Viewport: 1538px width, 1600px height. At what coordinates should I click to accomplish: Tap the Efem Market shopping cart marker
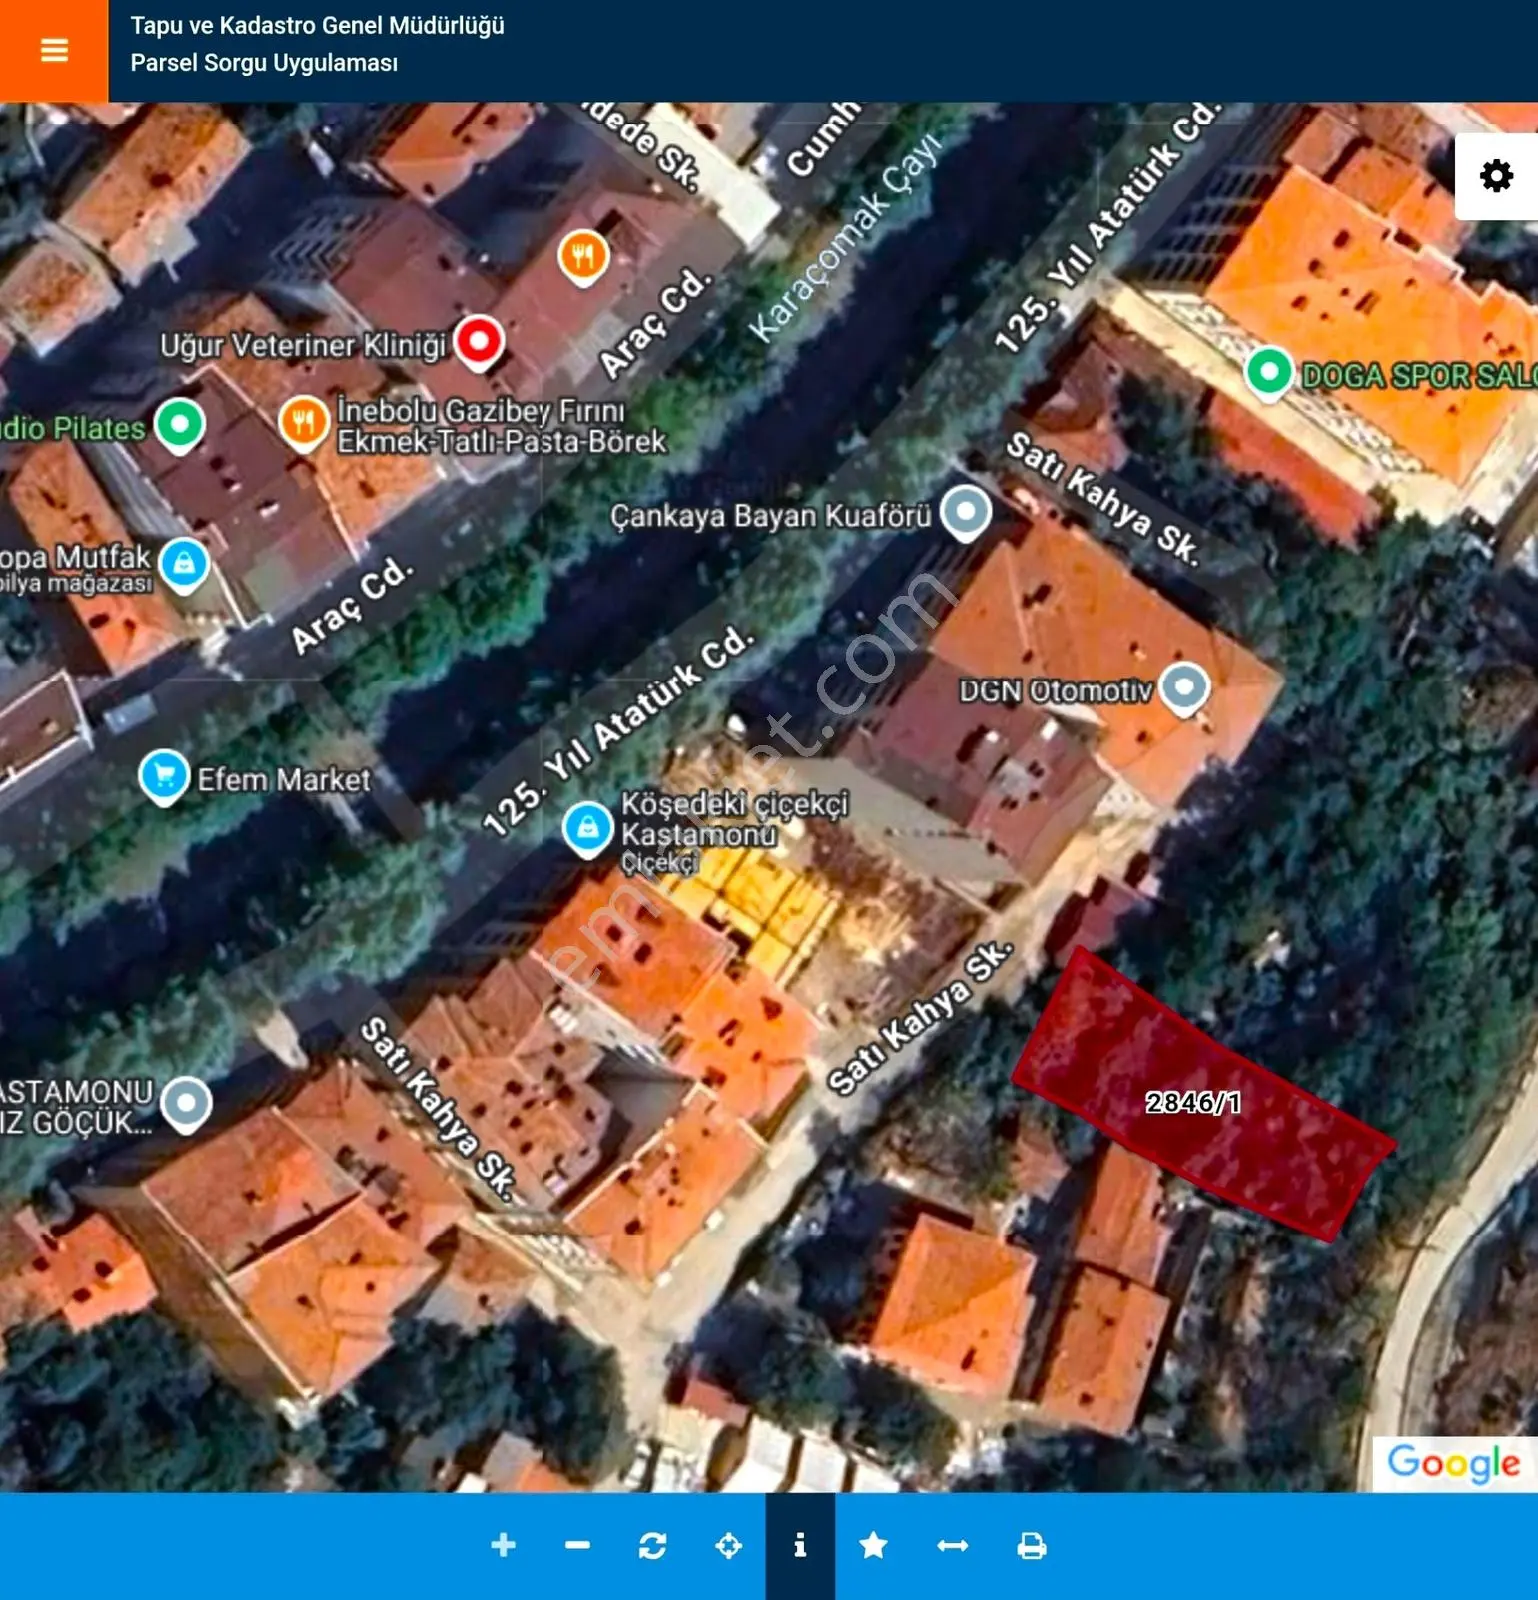pos(165,777)
